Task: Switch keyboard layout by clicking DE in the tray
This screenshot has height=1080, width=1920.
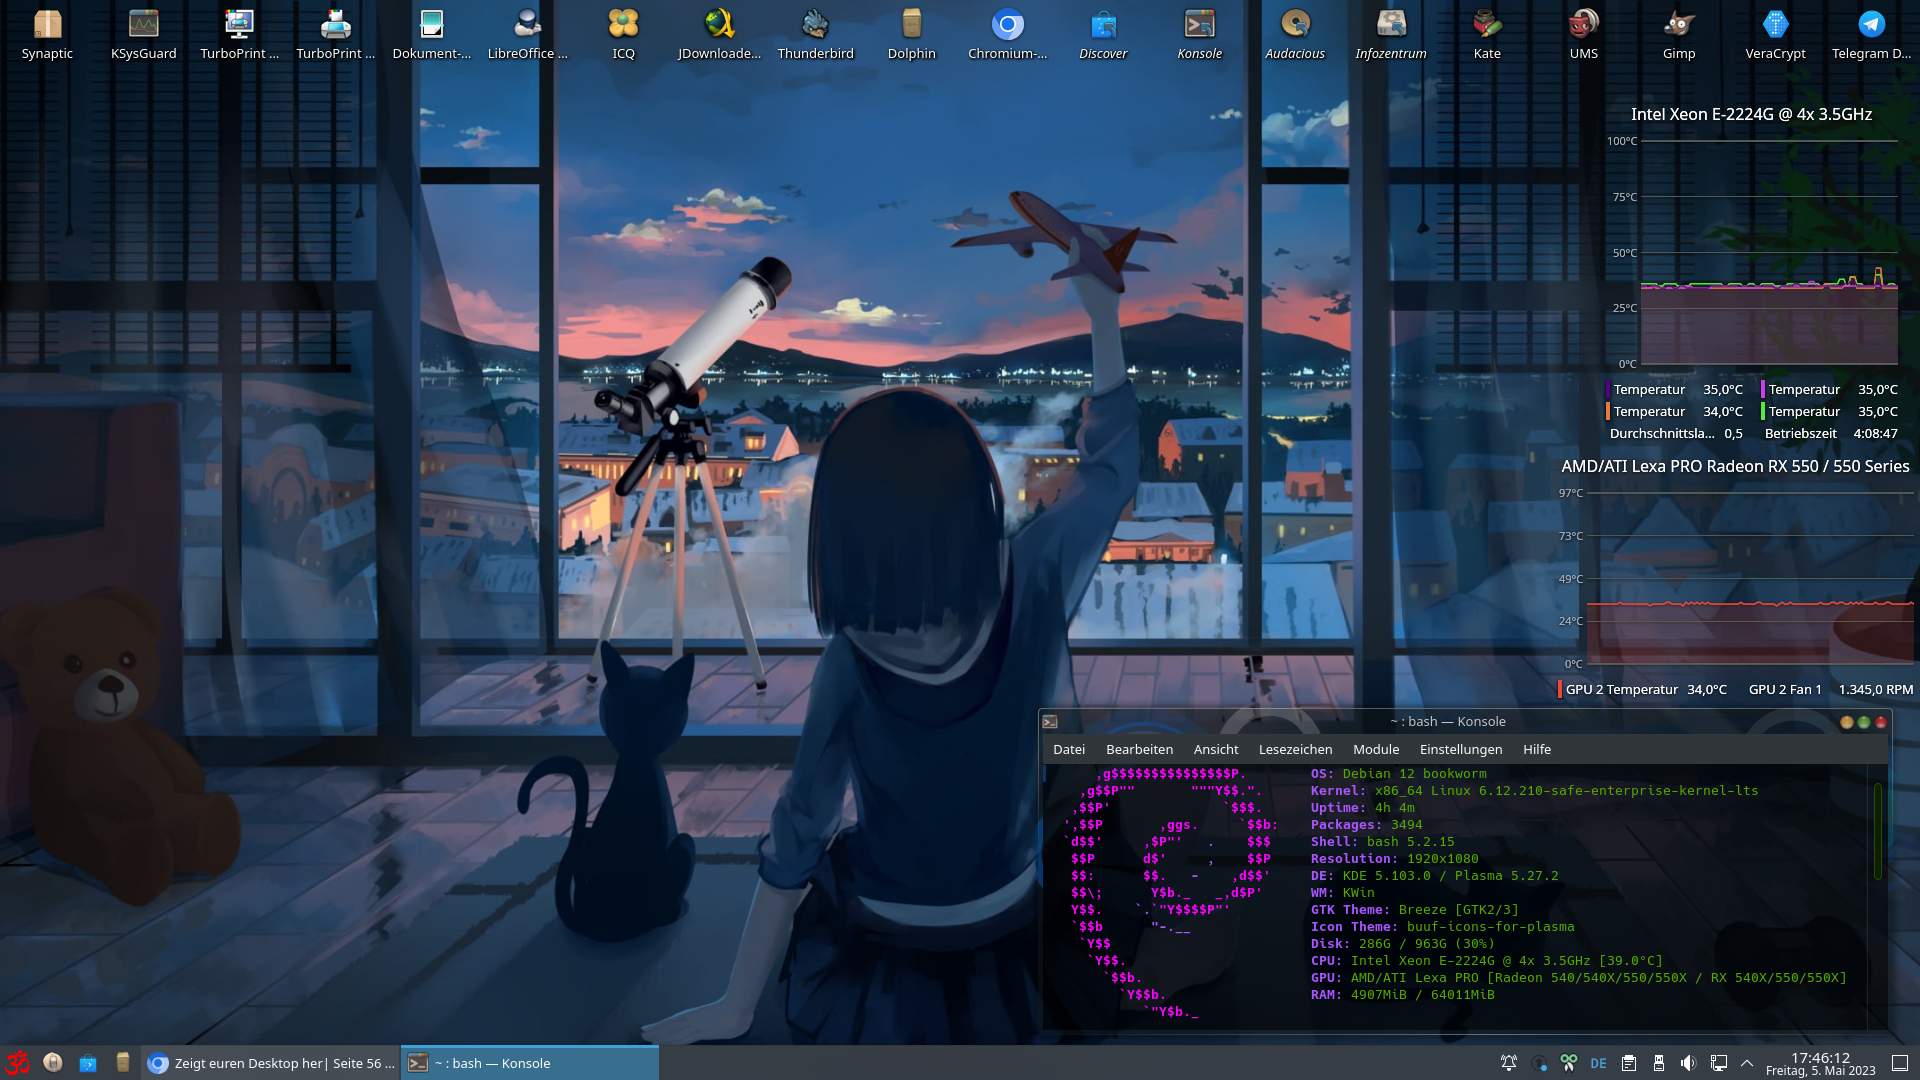Action: (x=1599, y=1063)
